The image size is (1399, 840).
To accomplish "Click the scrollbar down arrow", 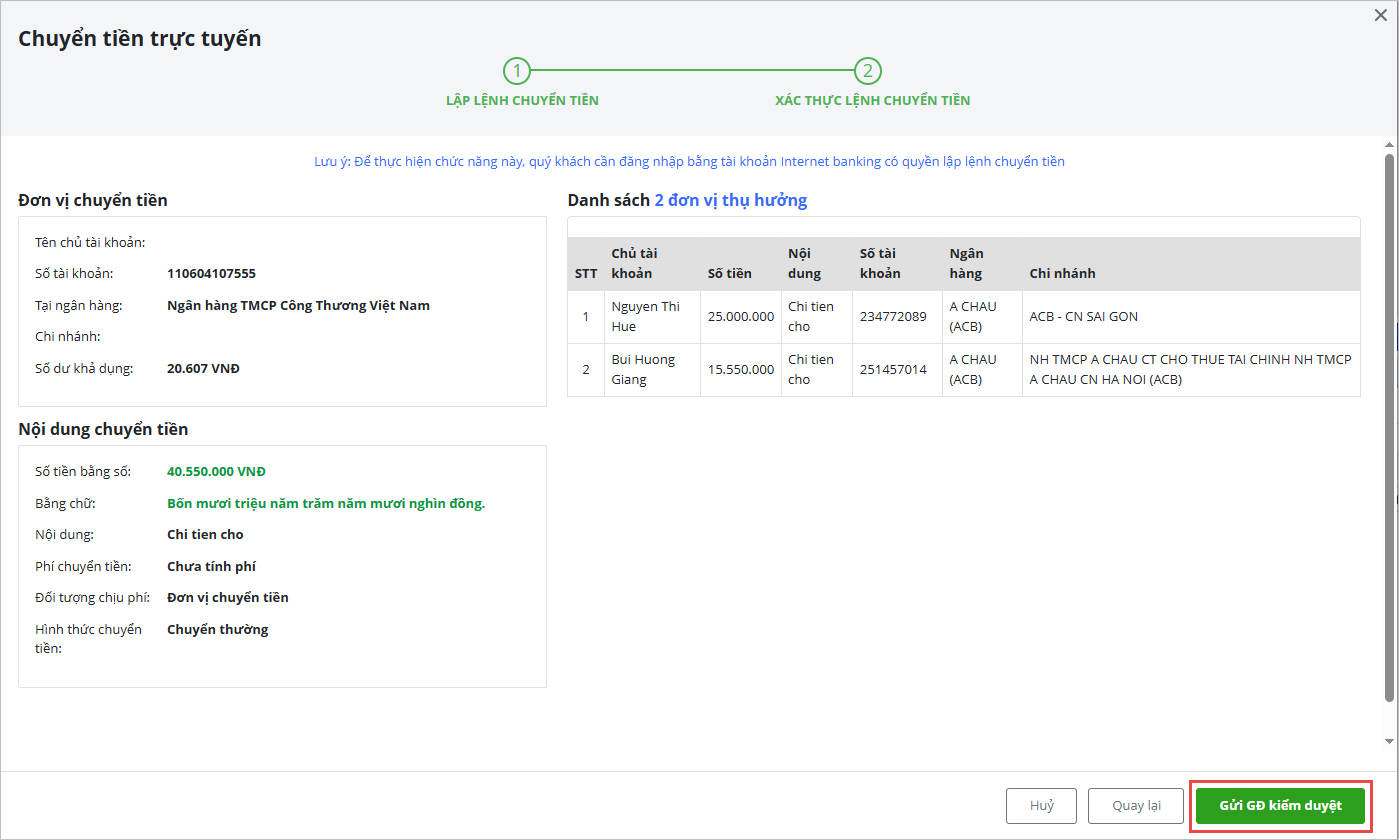I will 1388,741.
